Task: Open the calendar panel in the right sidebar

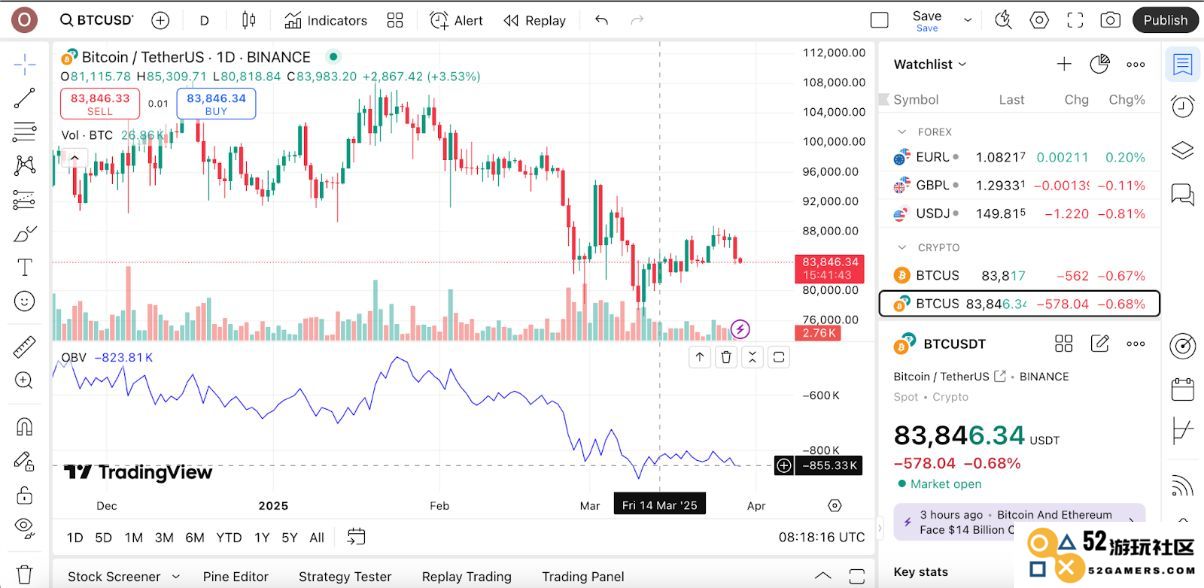Action: pyautogui.click(x=1183, y=388)
